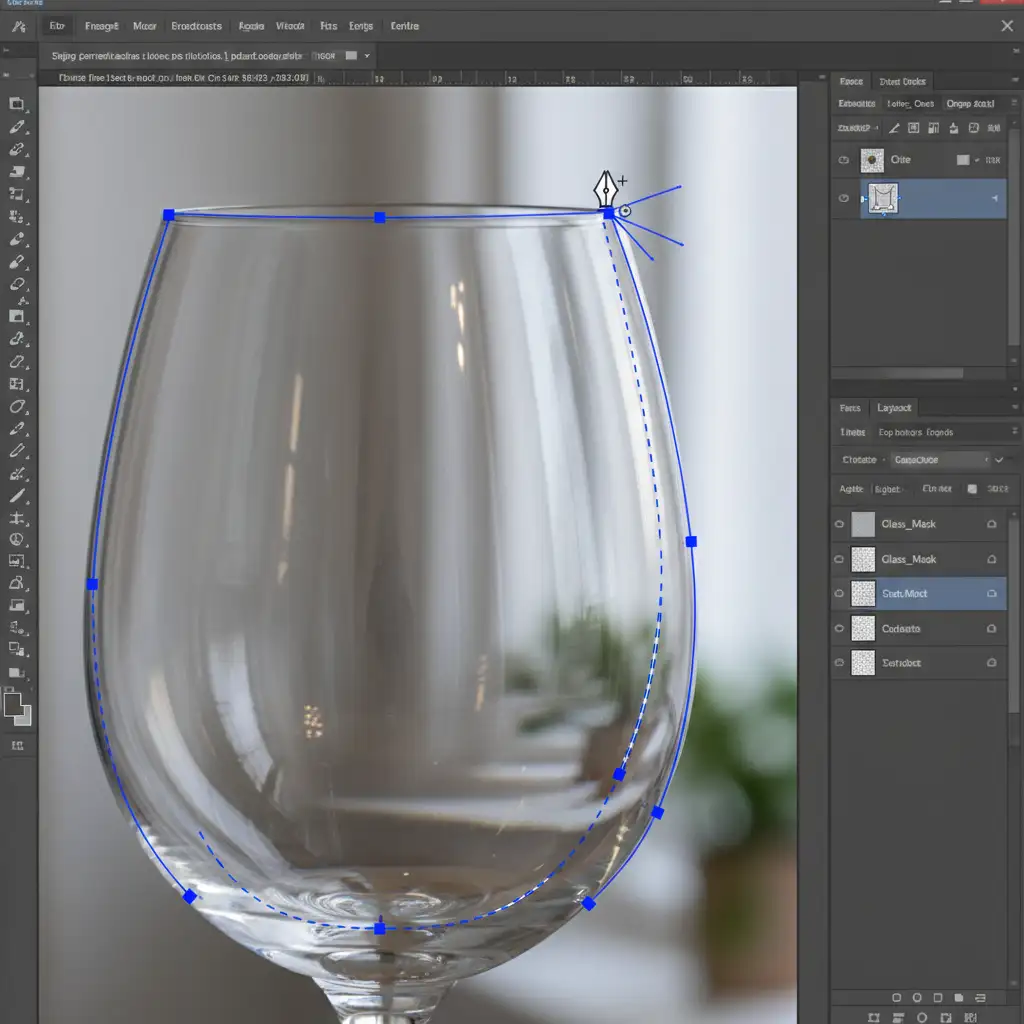This screenshot has width=1024, height=1024.
Task: Toggle visibility of the Orite path layer
Action: (843, 160)
